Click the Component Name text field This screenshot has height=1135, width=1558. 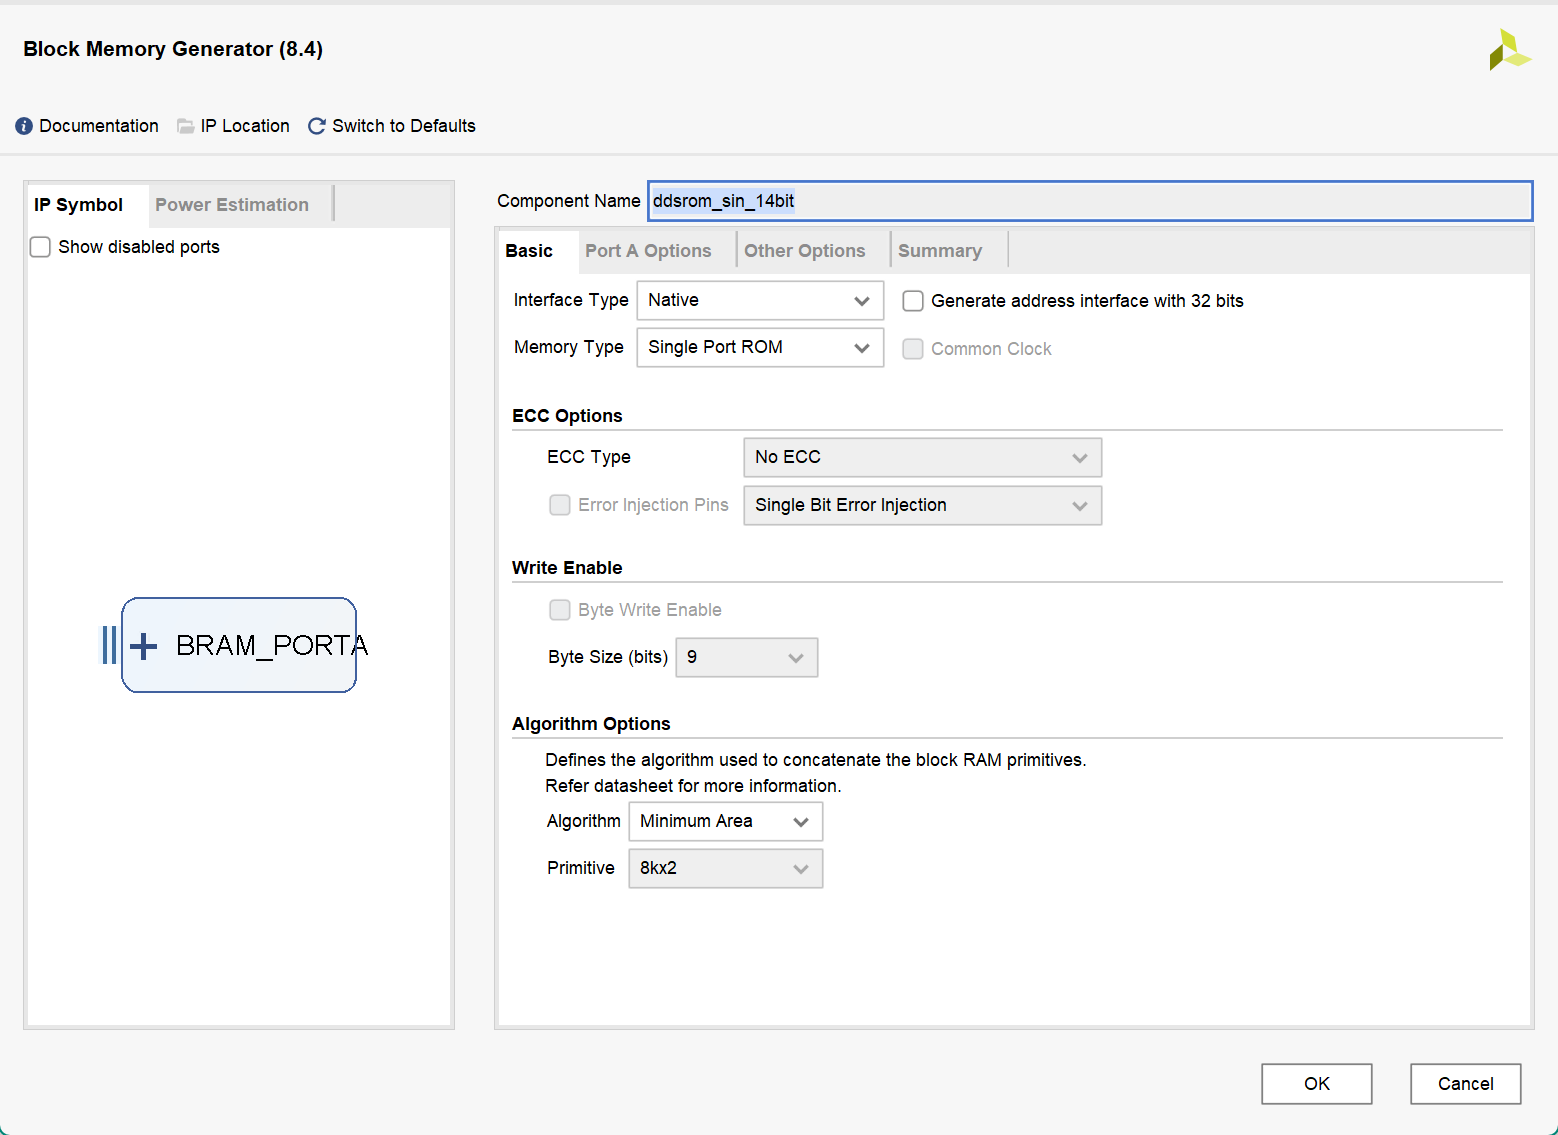point(1090,201)
